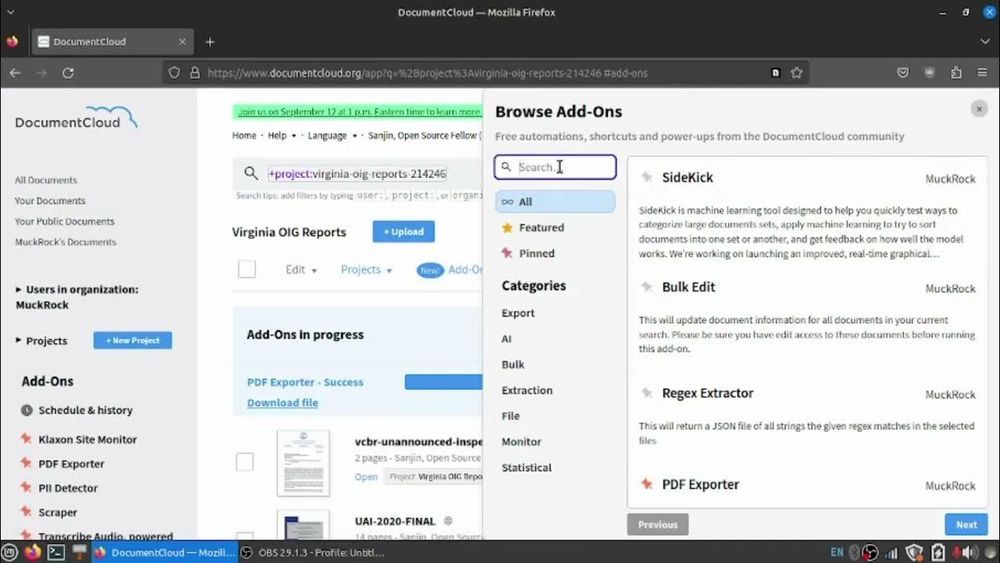Click the New Project button
The image size is (1000, 563).
point(133,340)
